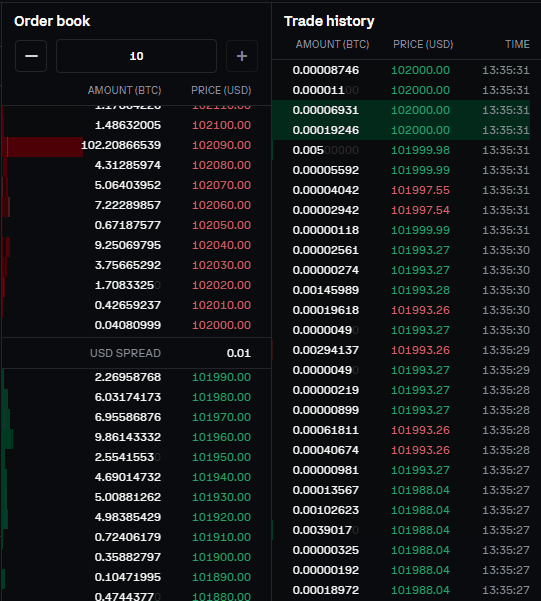Click the aggregation value field showing 10

(136, 56)
